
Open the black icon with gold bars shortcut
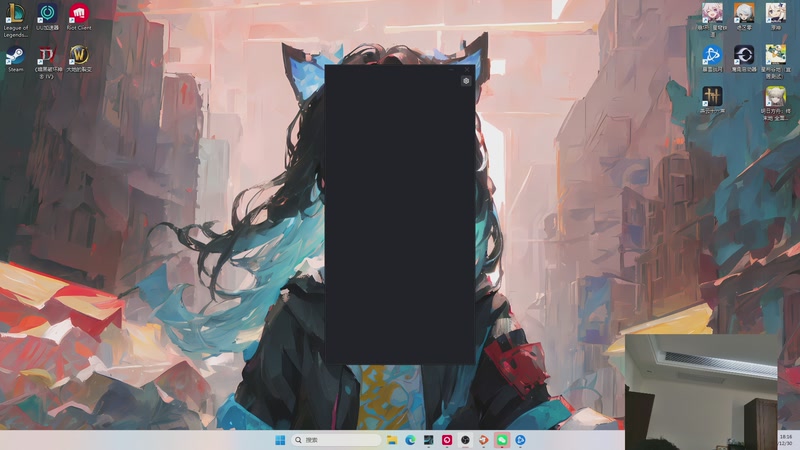[x=712, y=100]
